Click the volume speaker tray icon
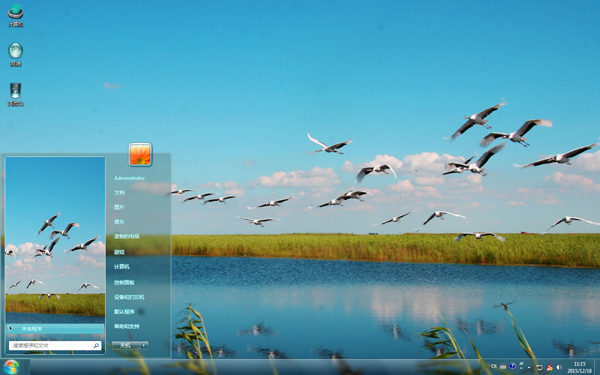600x375 pixels. point(559,367)
